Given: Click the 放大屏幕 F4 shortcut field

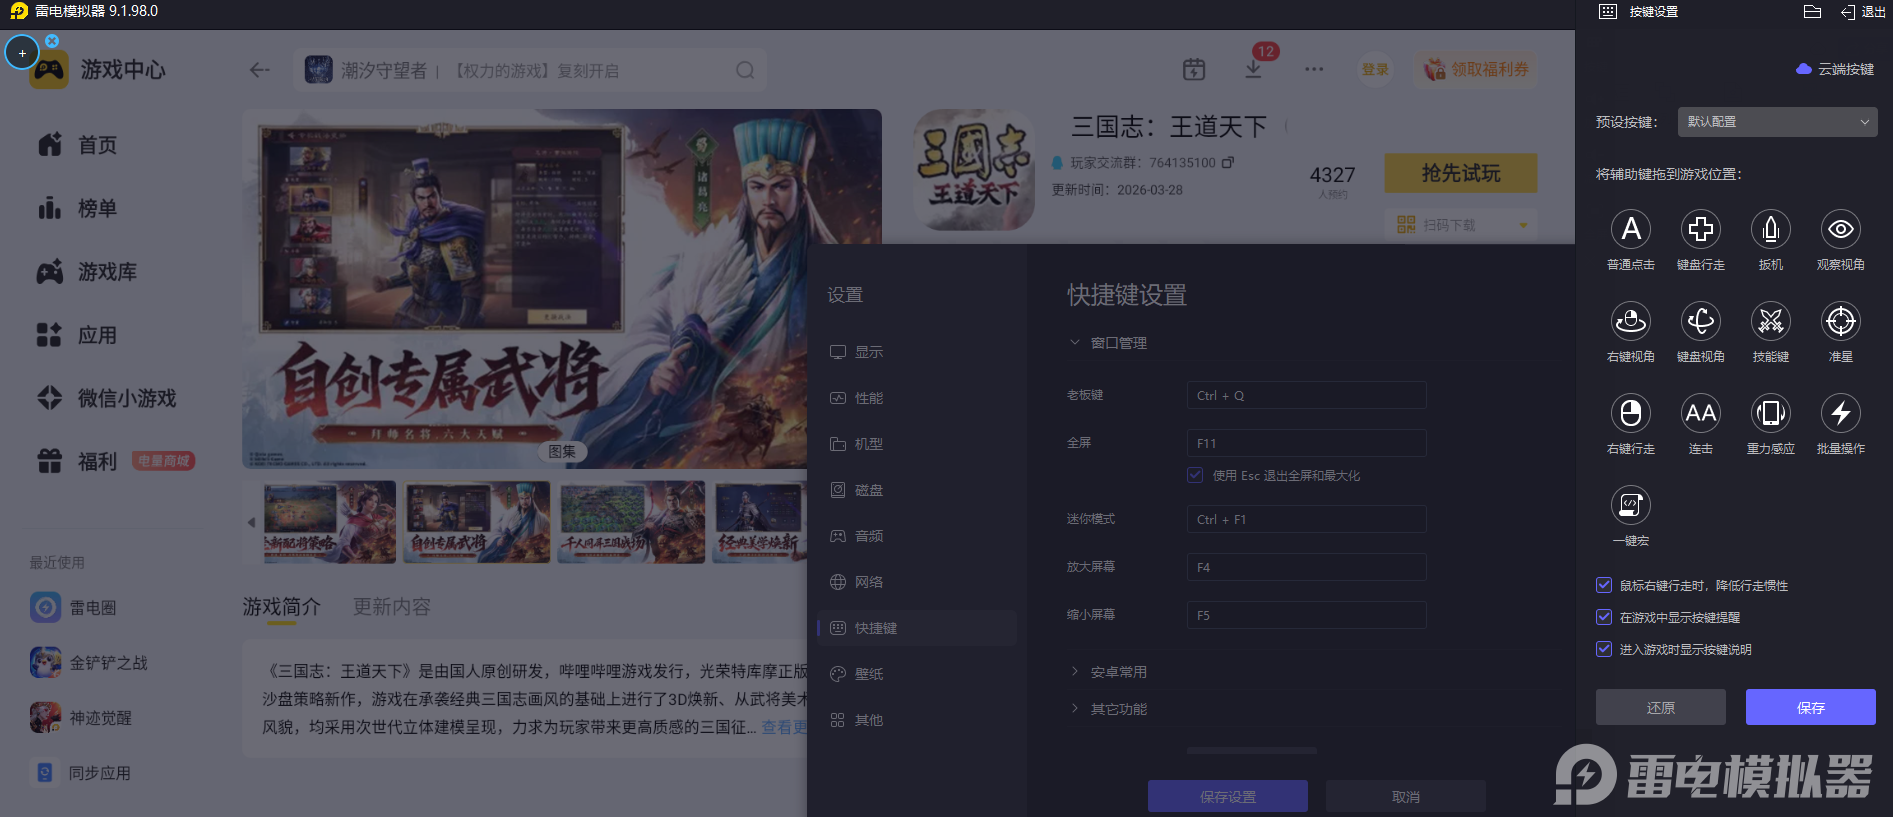Looking at the screenshot, I should 1306,567.
